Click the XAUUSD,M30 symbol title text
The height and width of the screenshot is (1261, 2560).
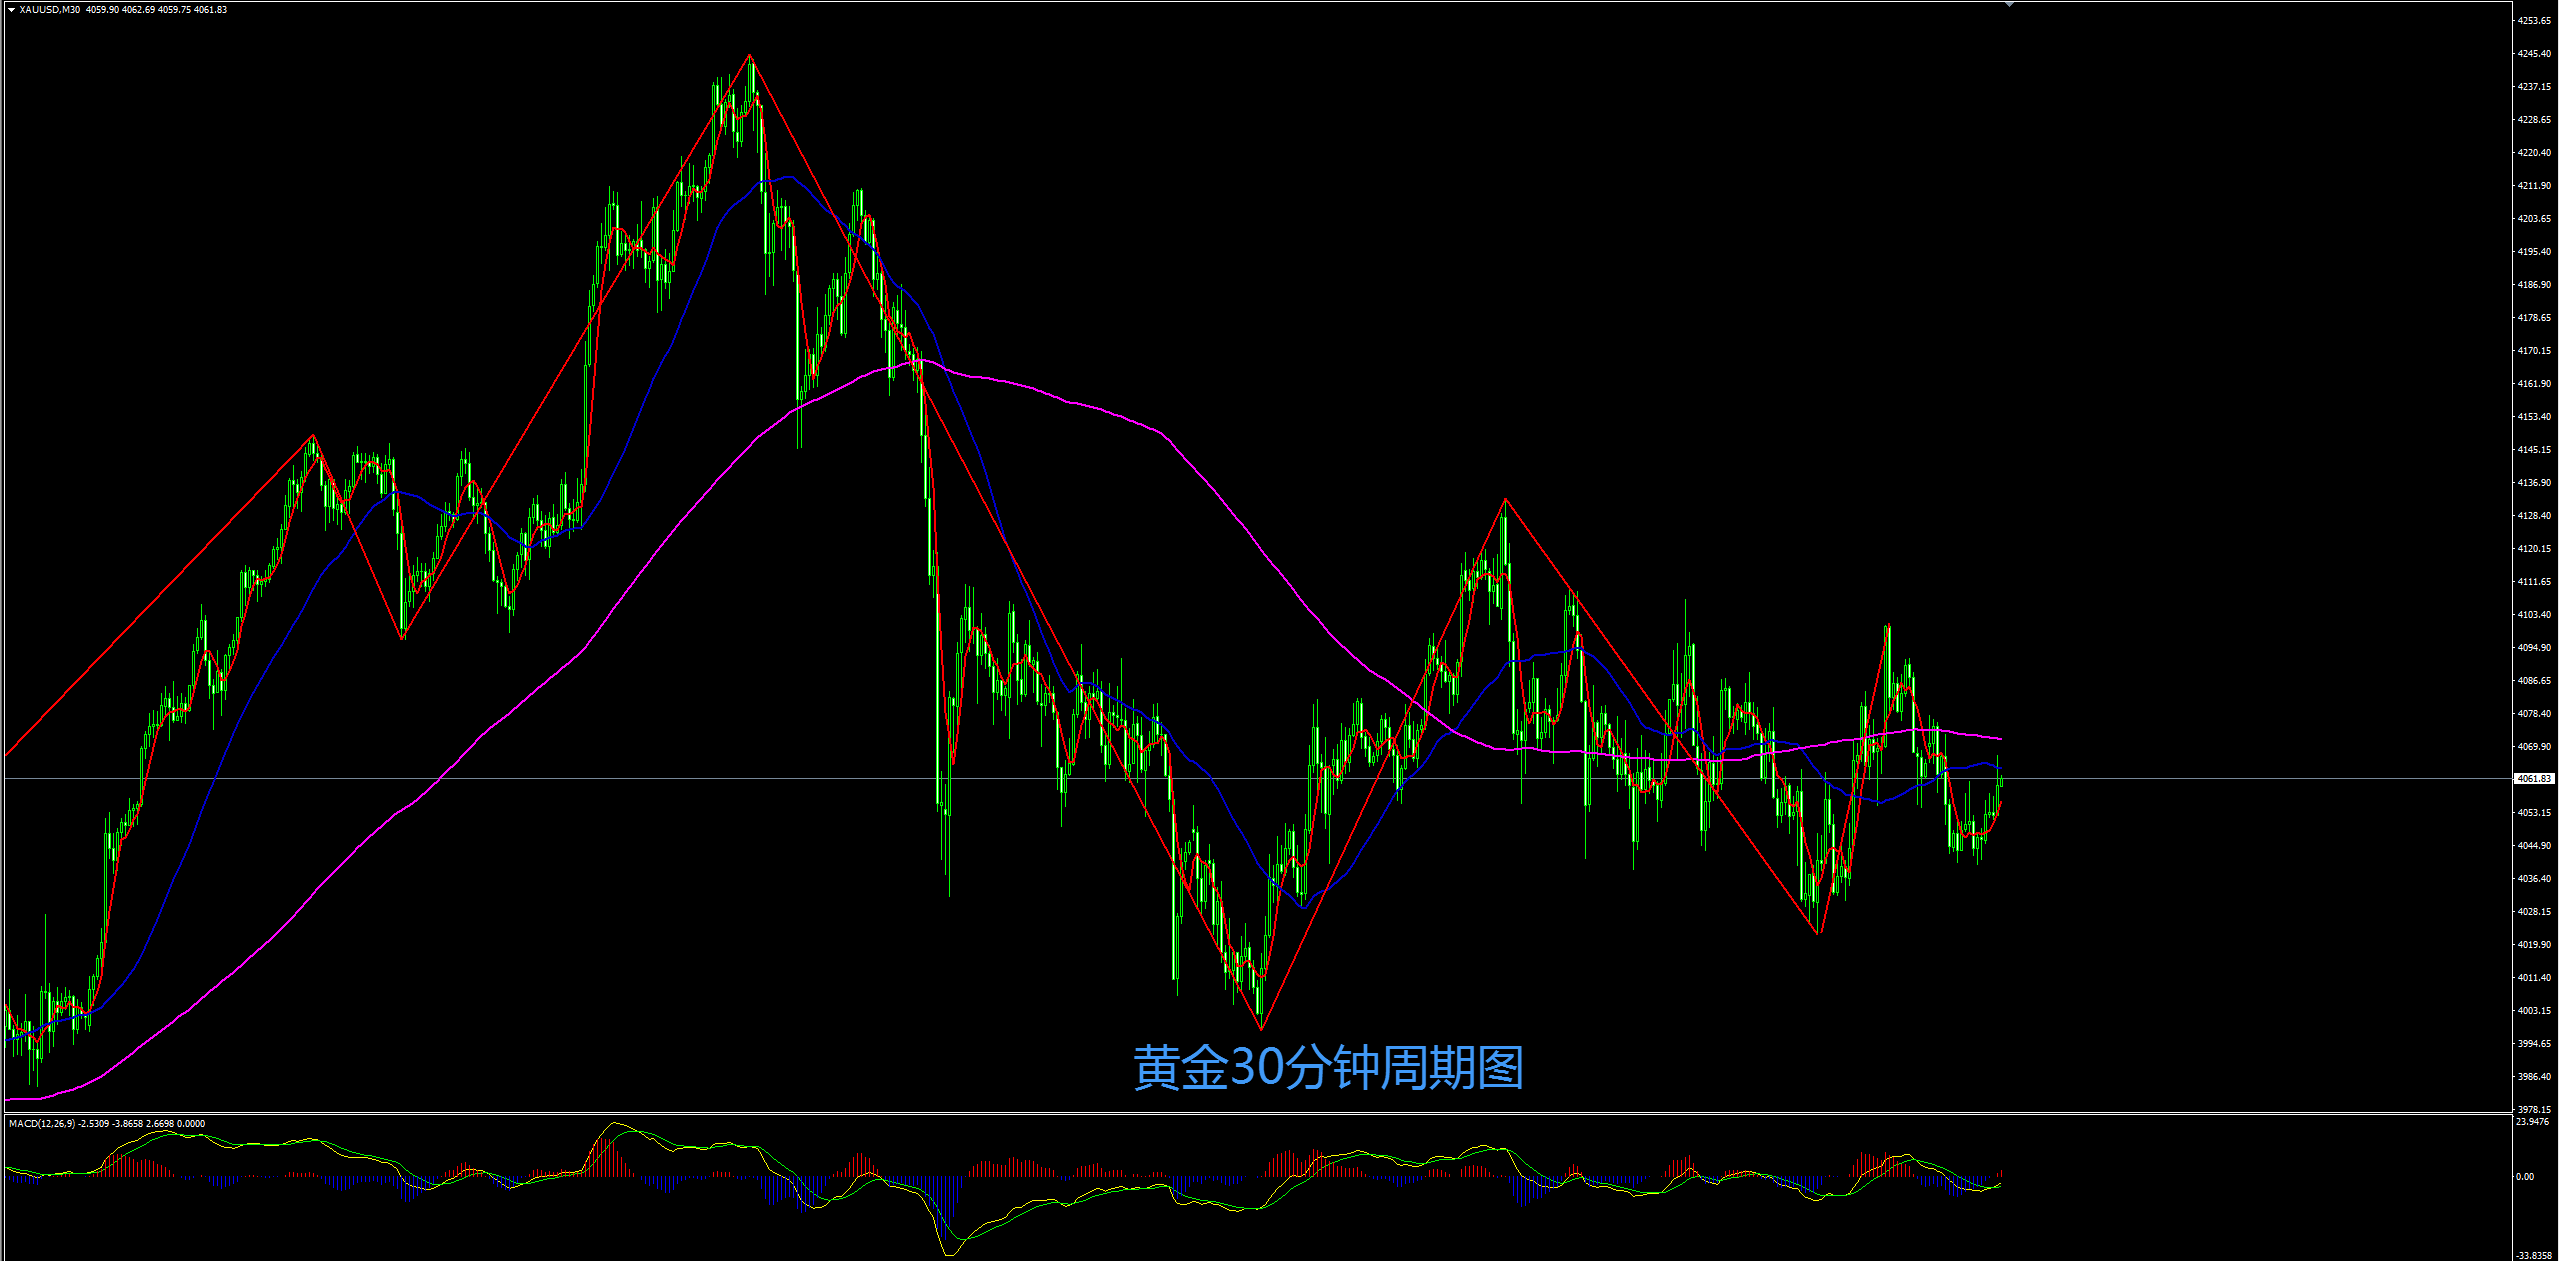50,10
